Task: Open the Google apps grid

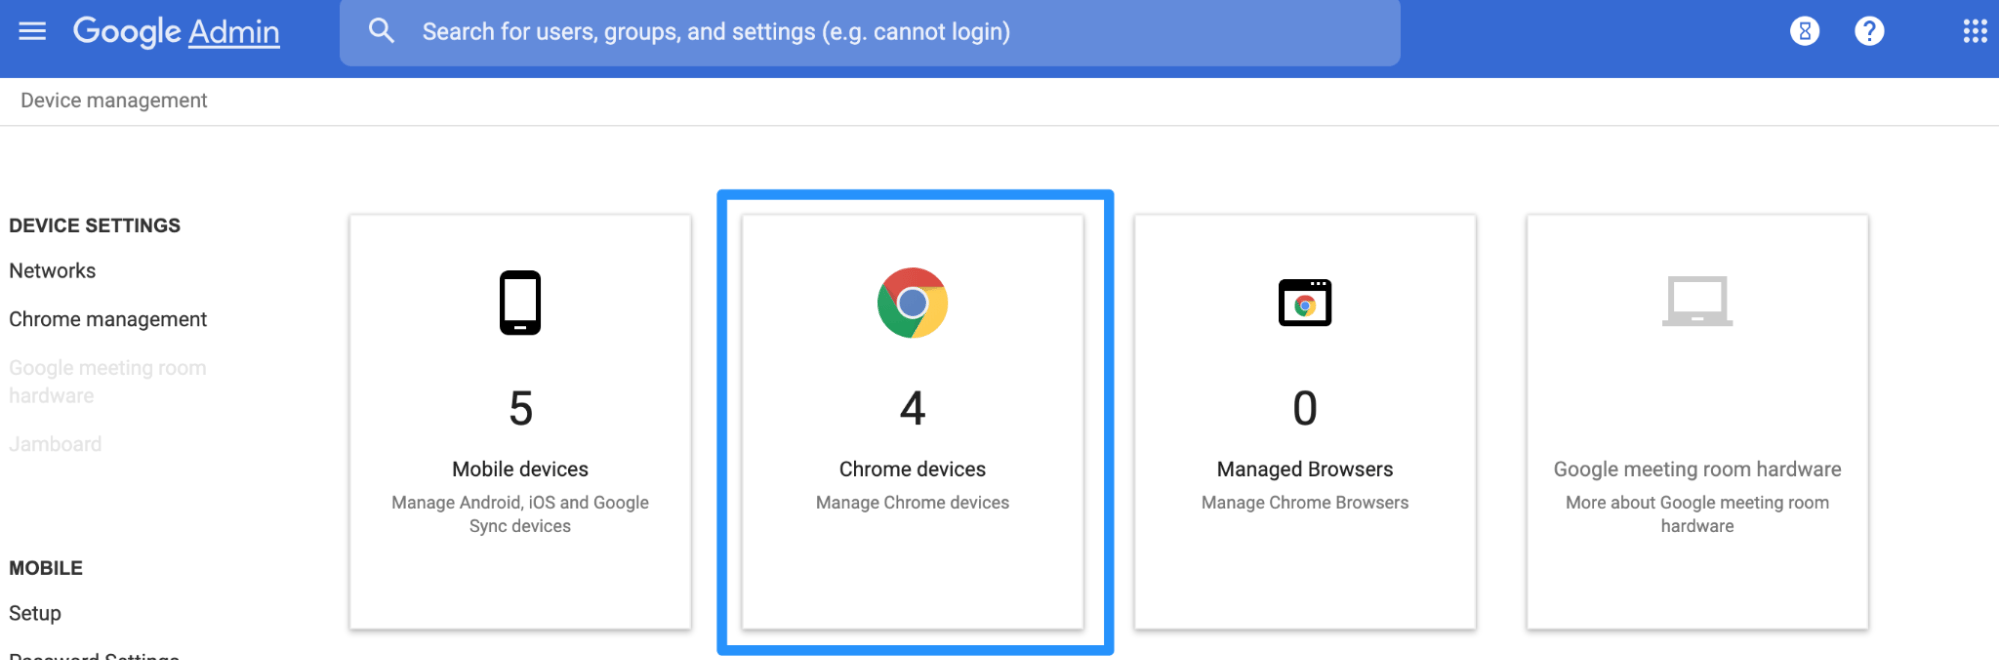Action: [x=1974, y=31]
